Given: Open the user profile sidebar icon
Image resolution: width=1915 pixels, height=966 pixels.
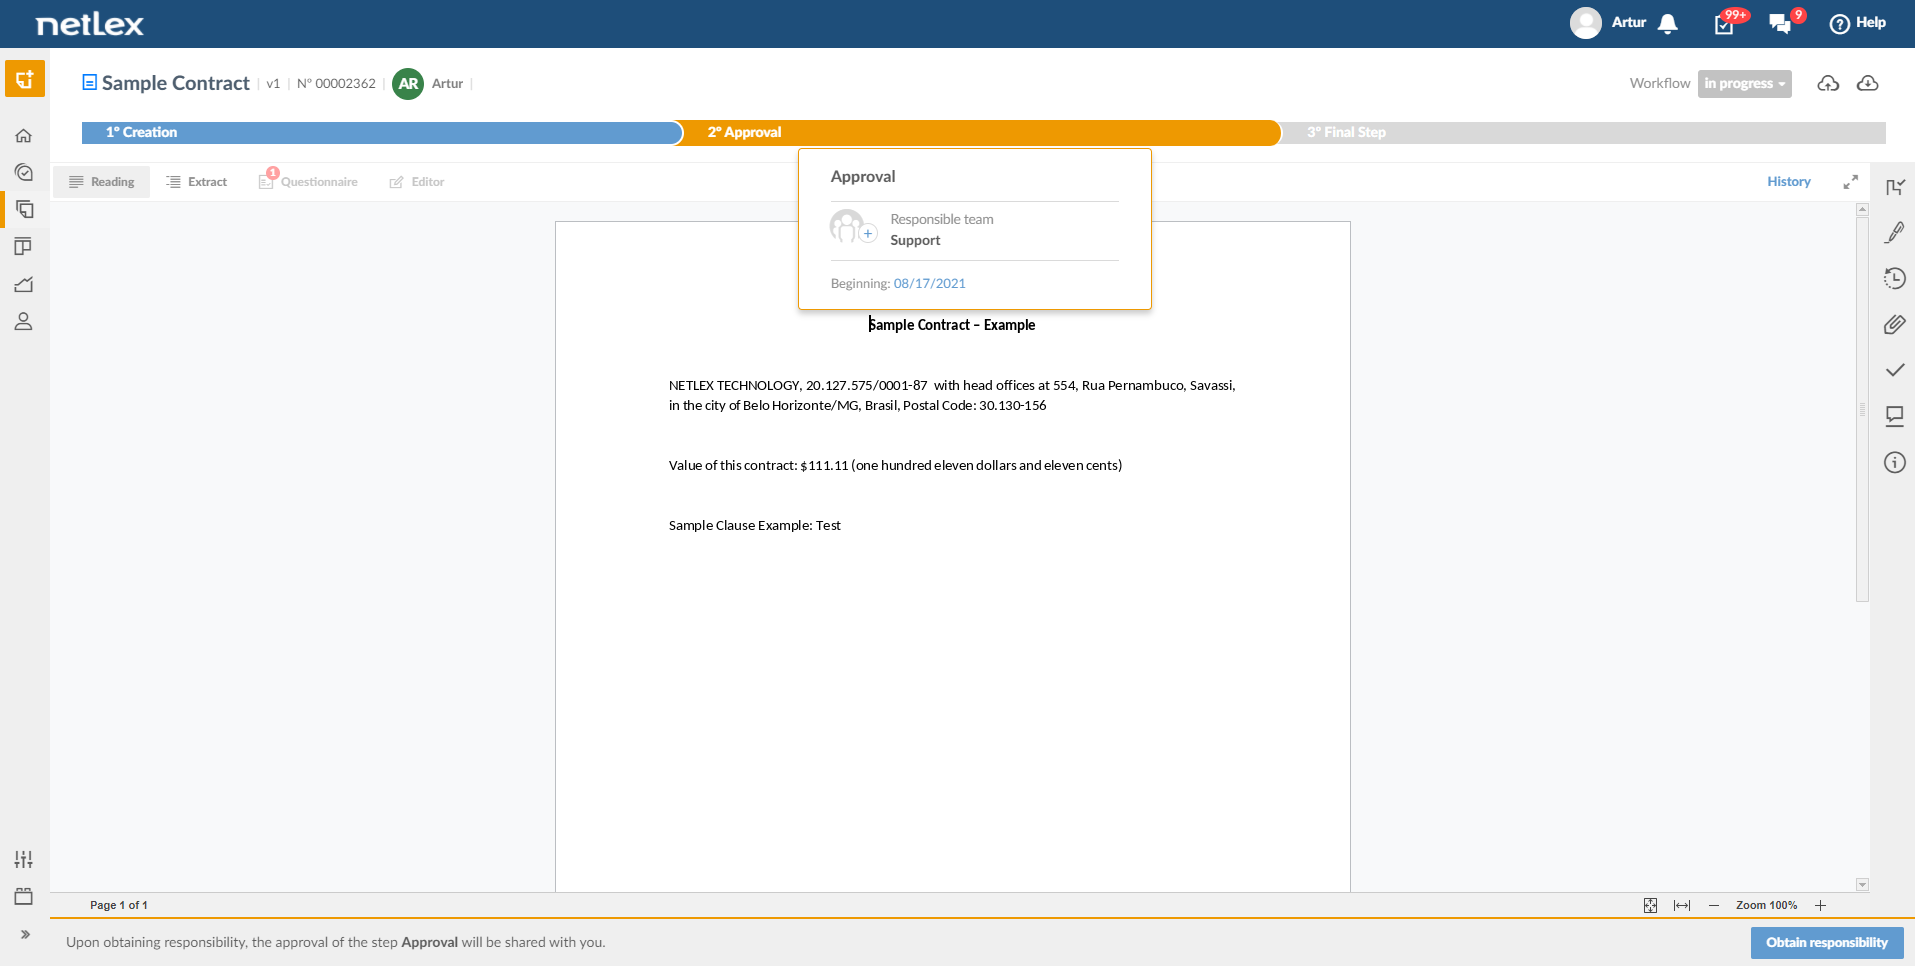Looking at the screenshot, I should pos(24,321).
